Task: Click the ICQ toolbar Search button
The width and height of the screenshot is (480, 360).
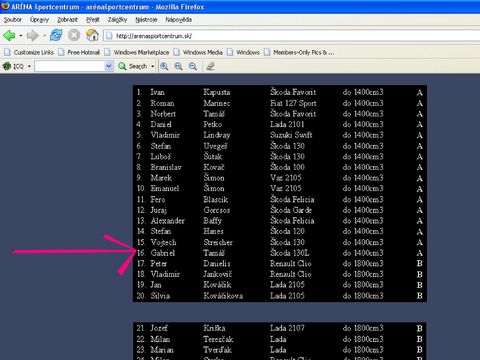Action: [x=133, y=66]
